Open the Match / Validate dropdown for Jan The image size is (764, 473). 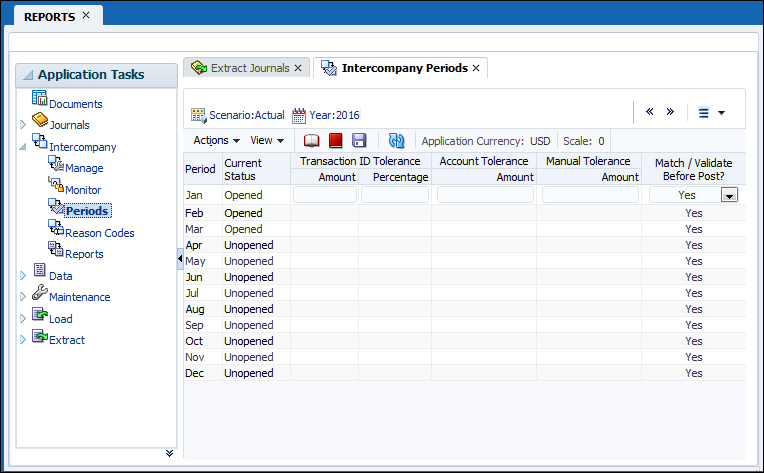tap(730, 196)
